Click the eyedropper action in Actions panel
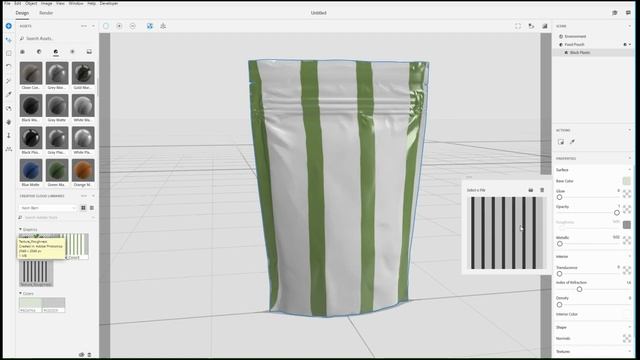 pos(572,142)
